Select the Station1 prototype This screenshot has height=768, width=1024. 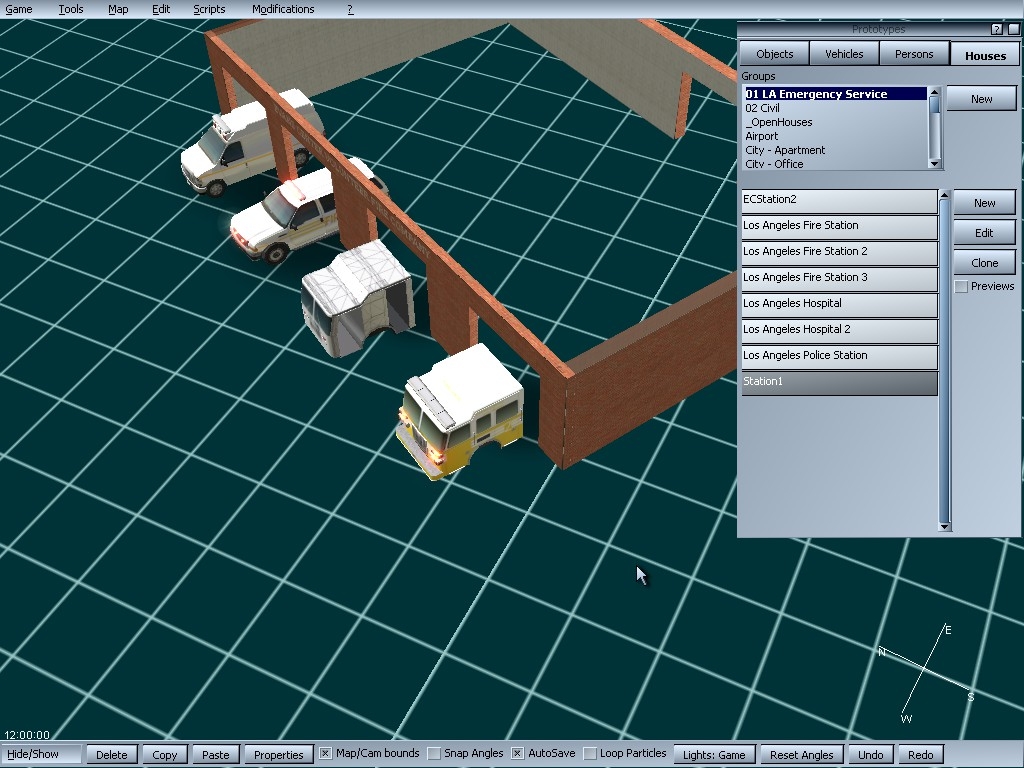(839, 383)
